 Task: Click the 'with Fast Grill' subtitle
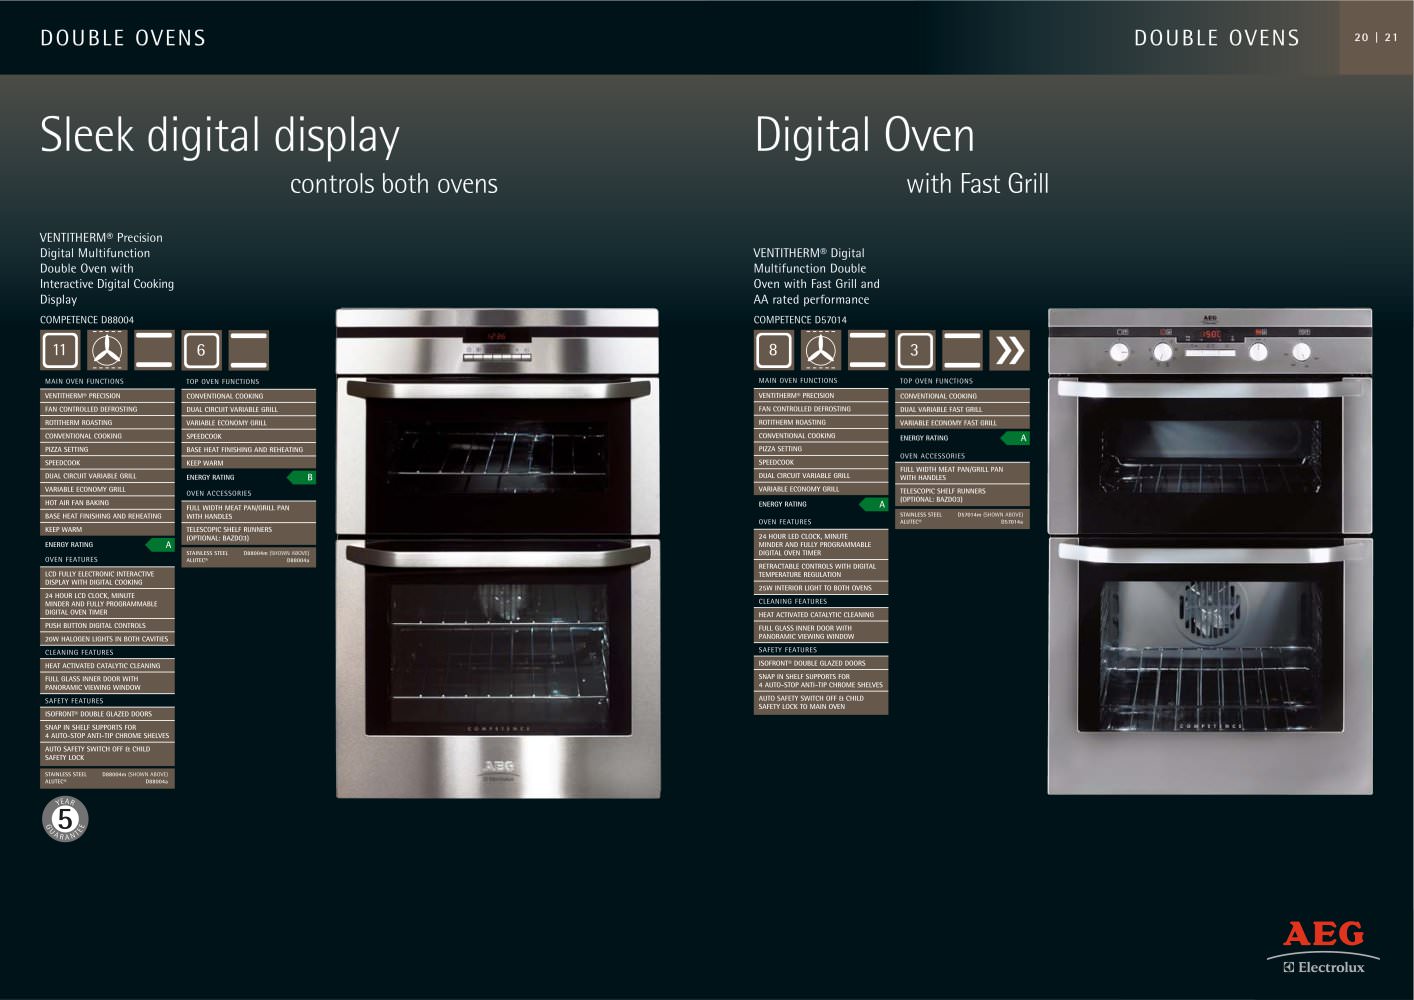(978, 184)
